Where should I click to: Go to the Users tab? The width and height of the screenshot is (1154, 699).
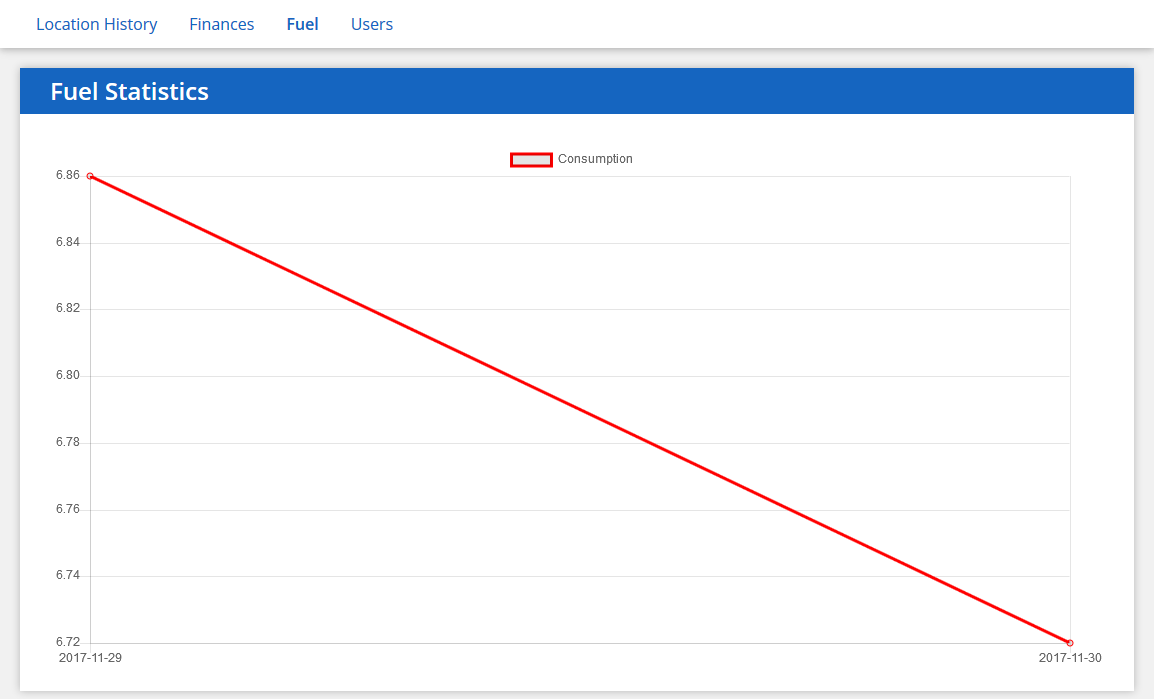coord(371,24)
